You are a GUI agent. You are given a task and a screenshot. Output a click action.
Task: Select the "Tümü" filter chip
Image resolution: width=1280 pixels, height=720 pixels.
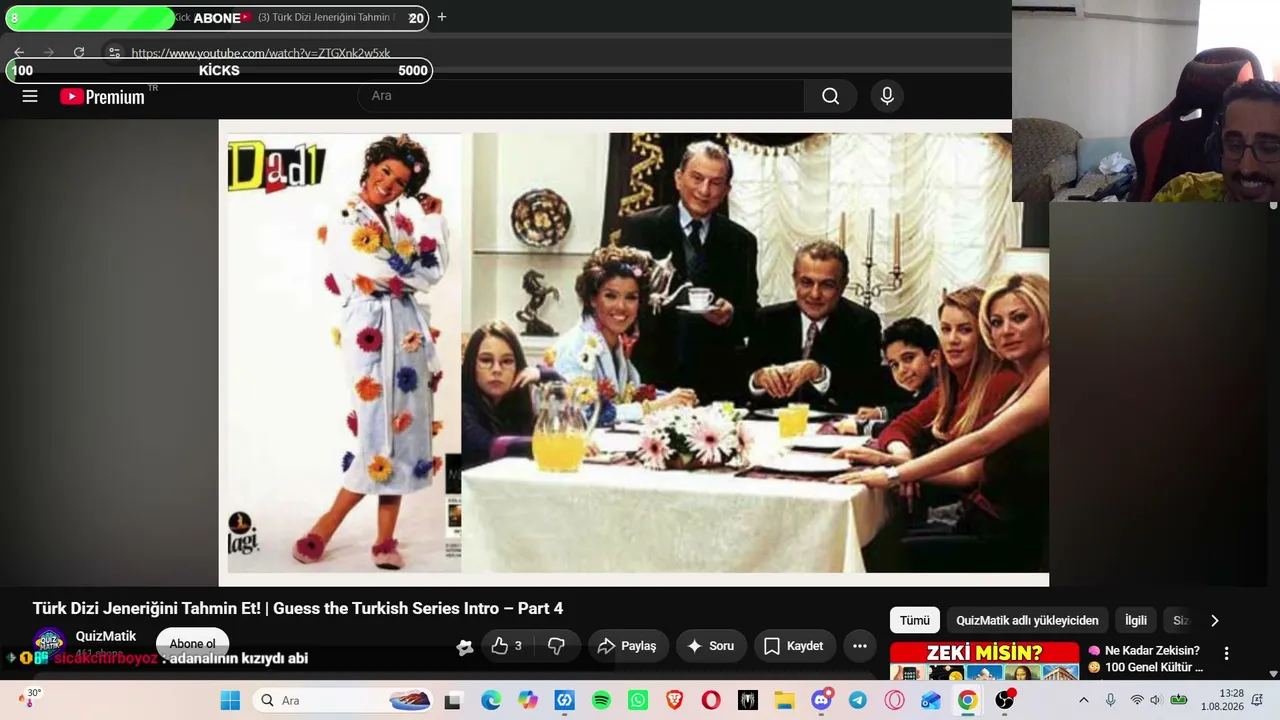click(x=915, y=620)
